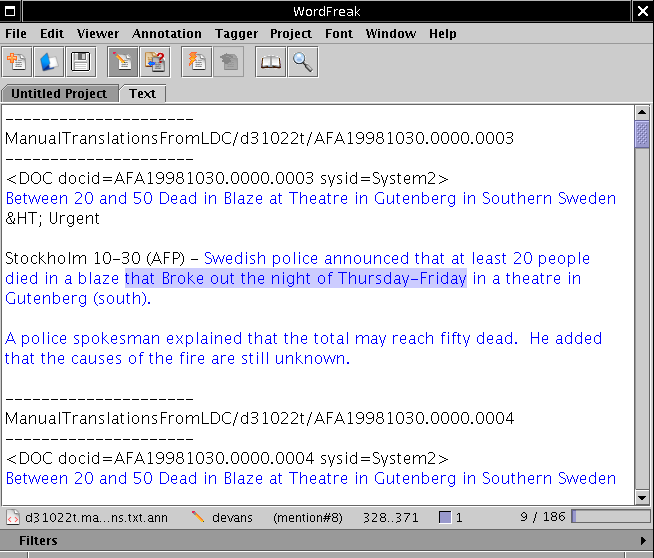Click the edit annotation pencil toolbar icon
Screen dimensions: 654x558
123,63
